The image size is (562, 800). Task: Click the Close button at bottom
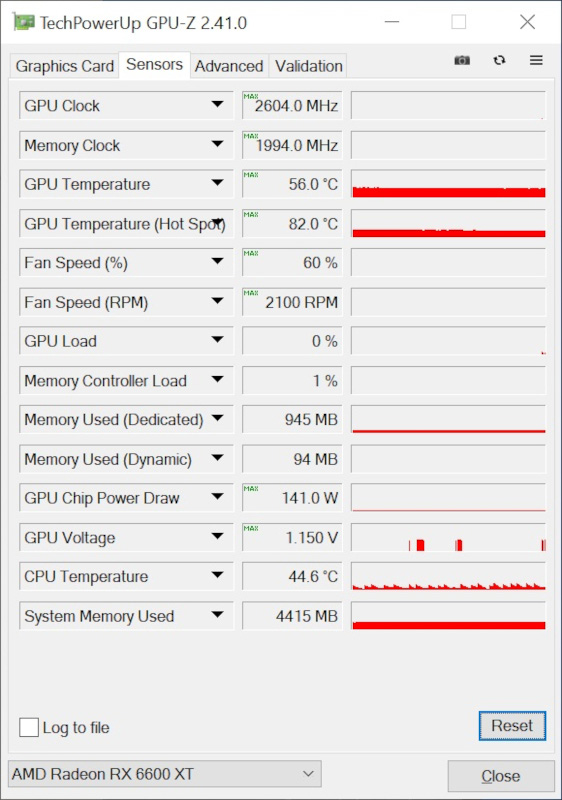(501, 776)
